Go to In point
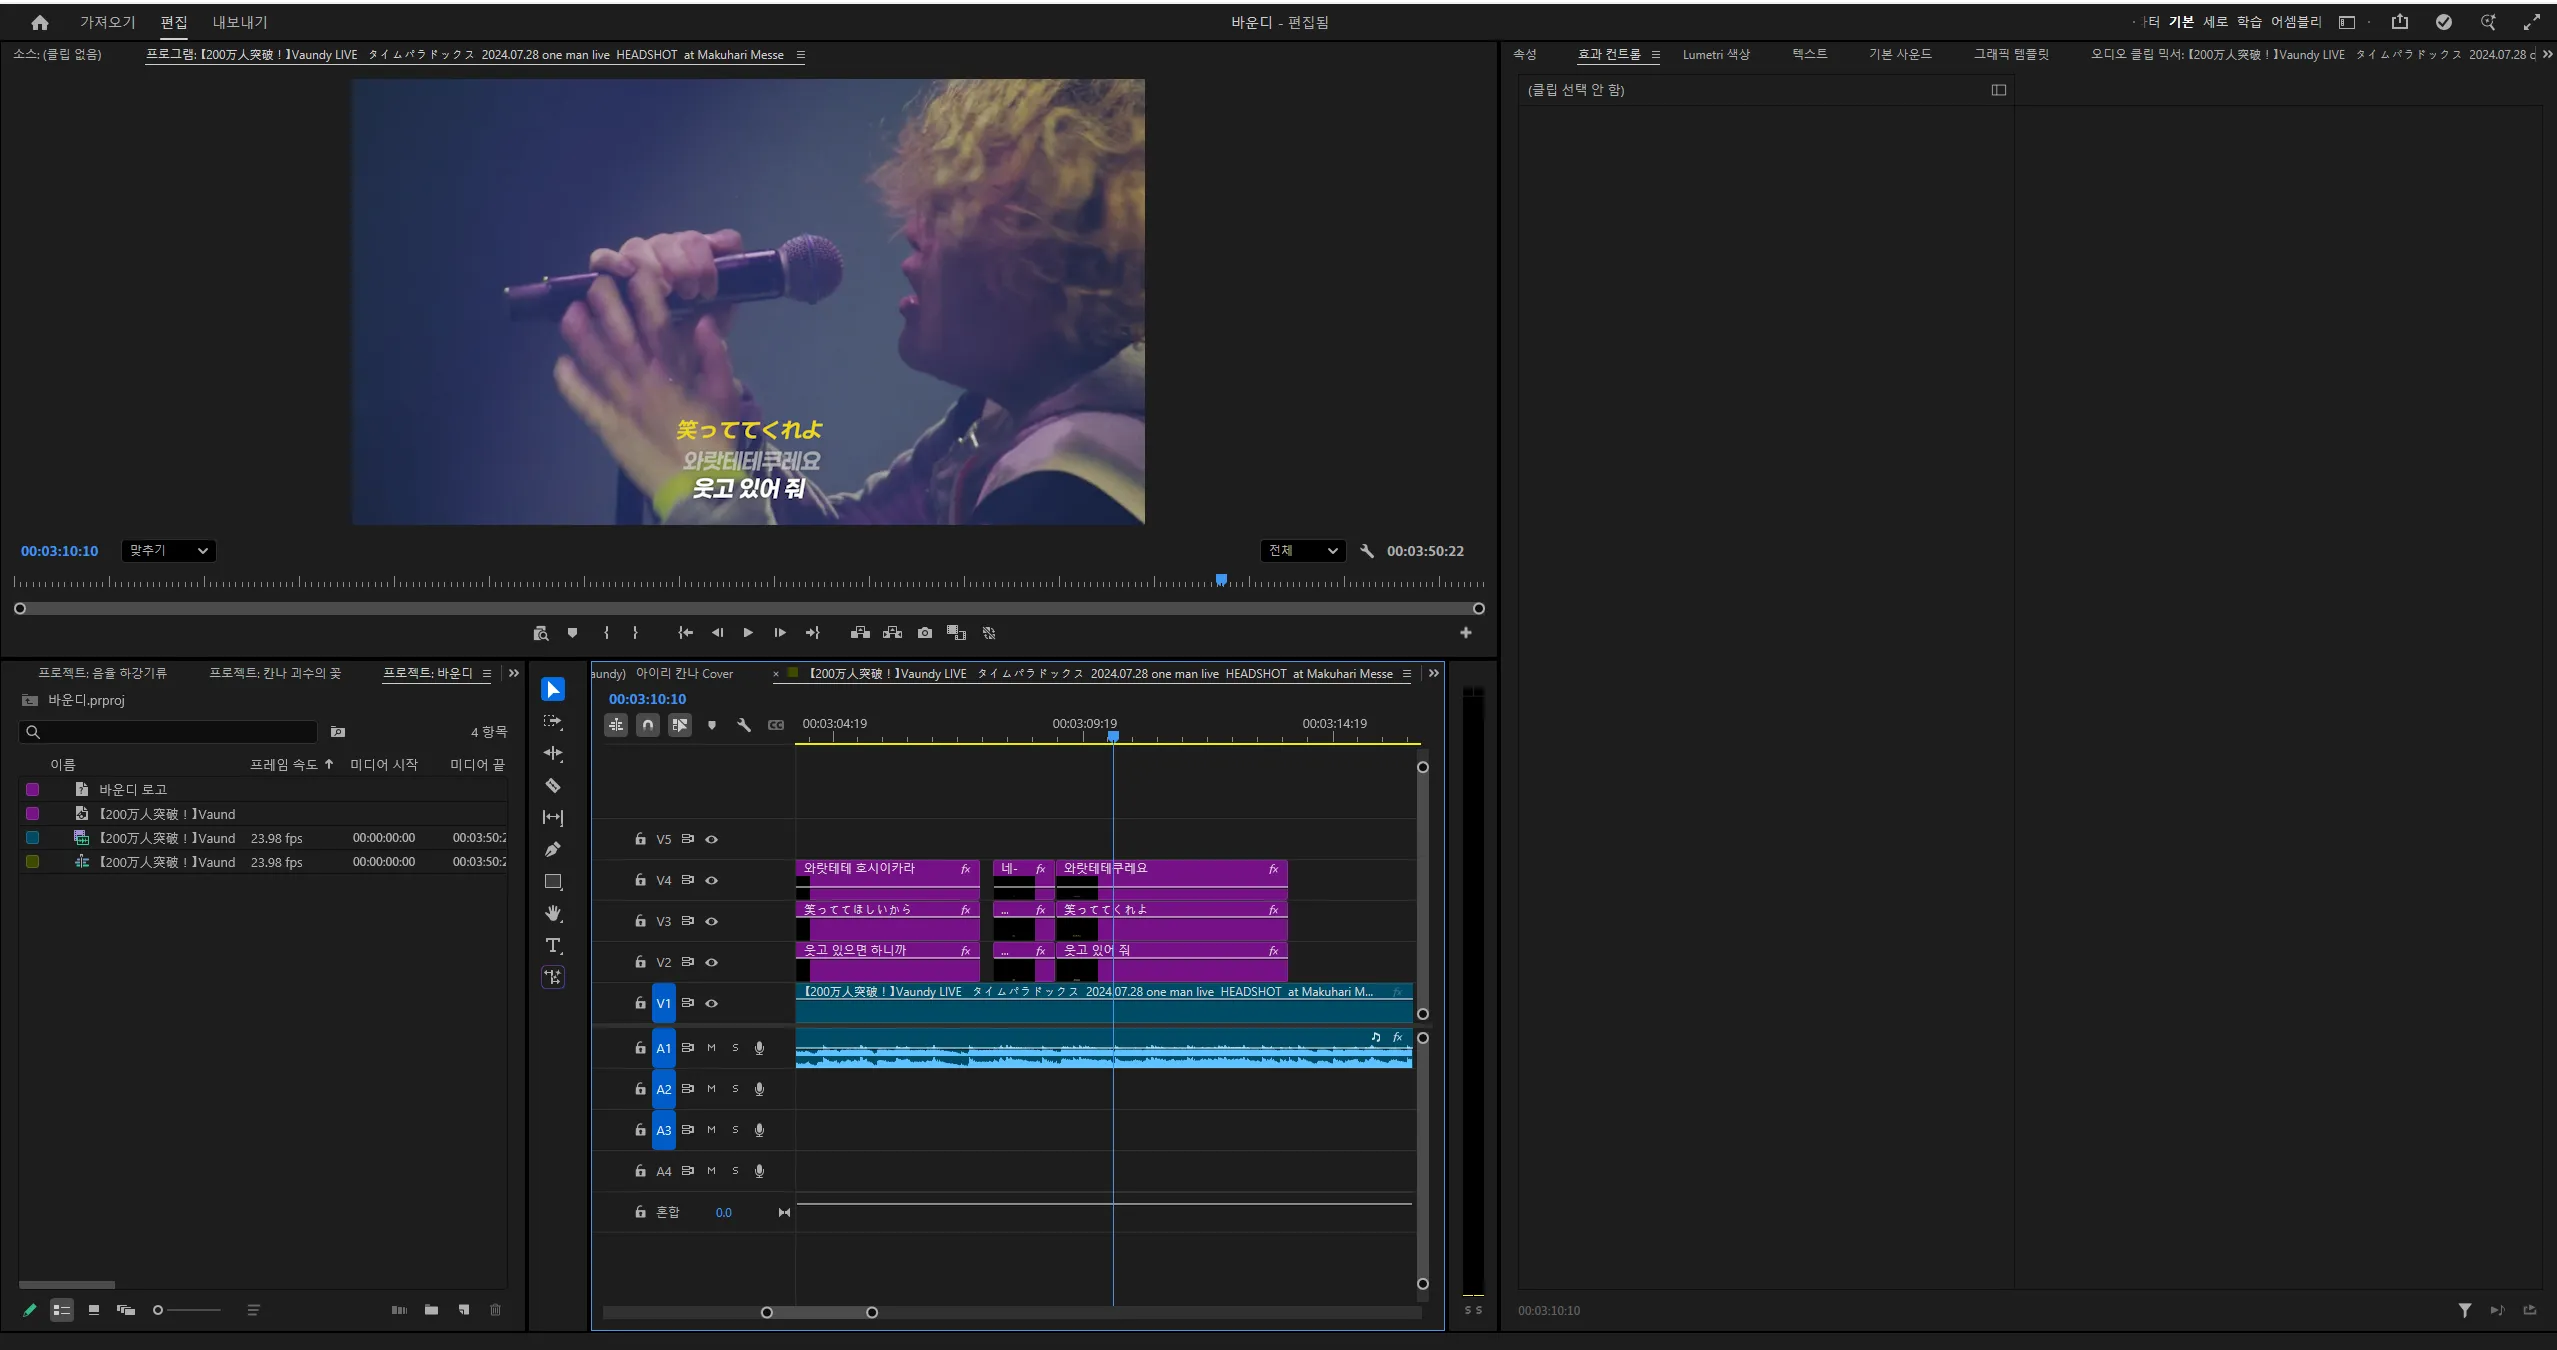 coord(685,633)
